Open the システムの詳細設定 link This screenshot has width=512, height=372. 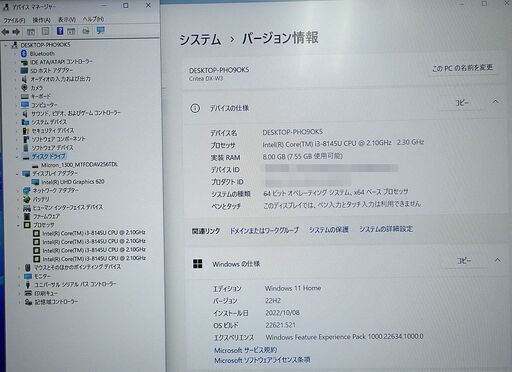[386, 229]
